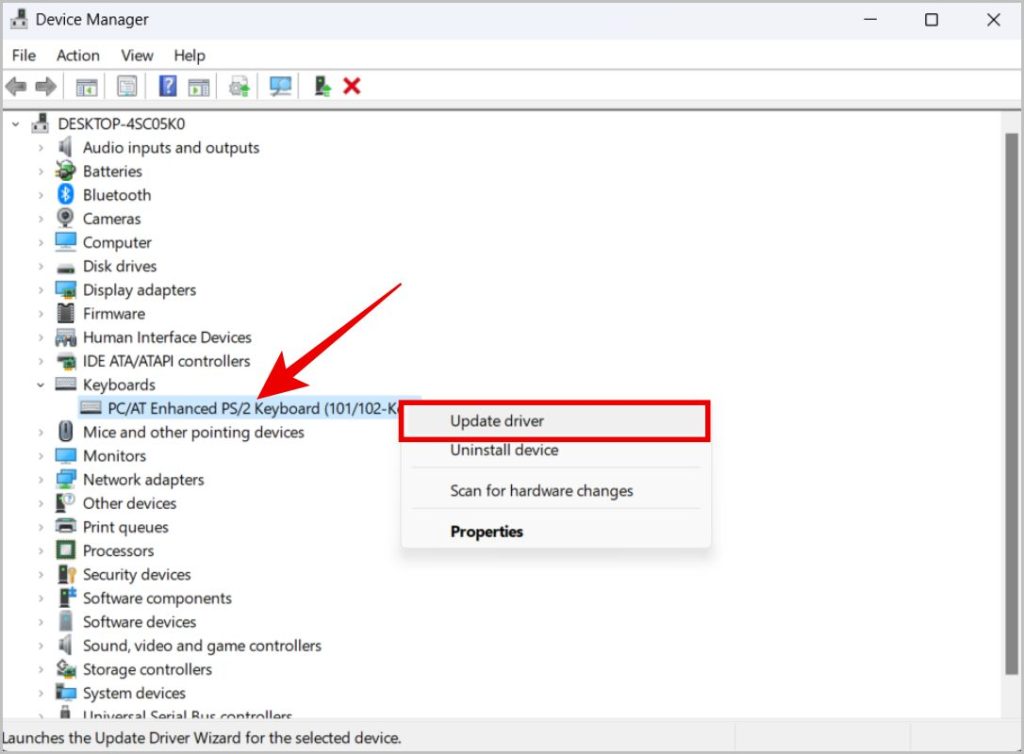Expand the Computer category chevron

tap(40, 242)
